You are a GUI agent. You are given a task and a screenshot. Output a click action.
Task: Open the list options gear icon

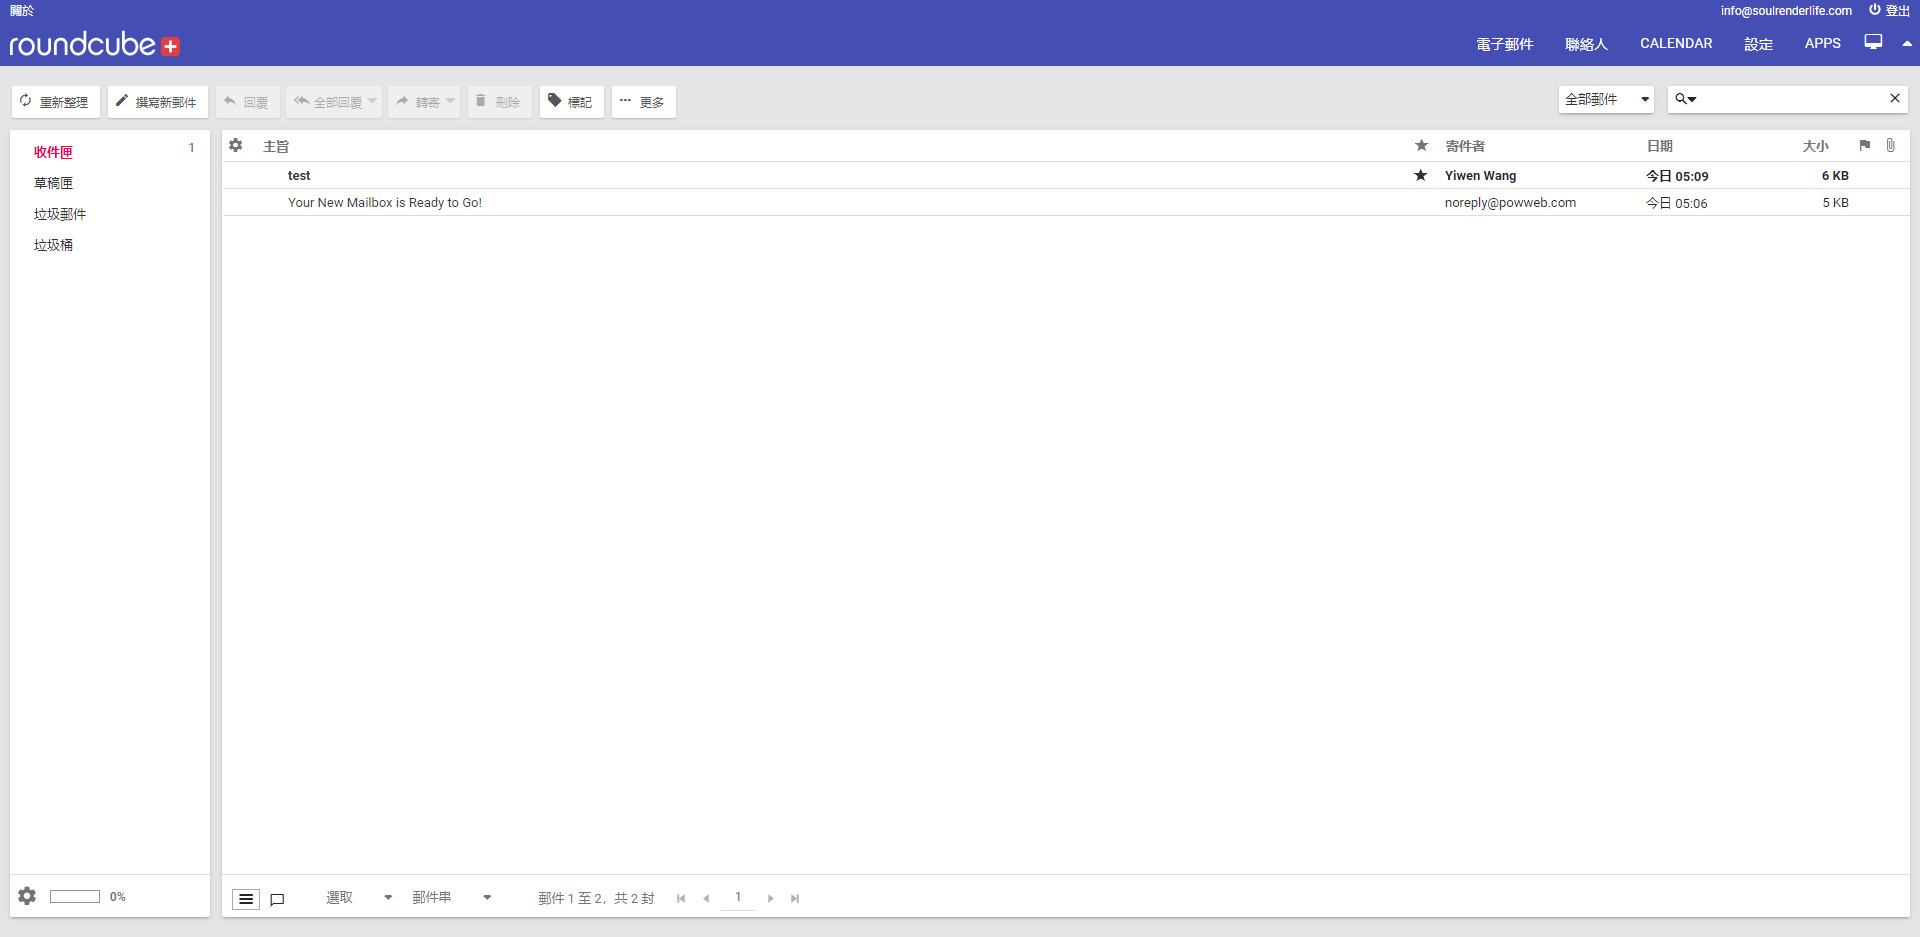point(236,146)
